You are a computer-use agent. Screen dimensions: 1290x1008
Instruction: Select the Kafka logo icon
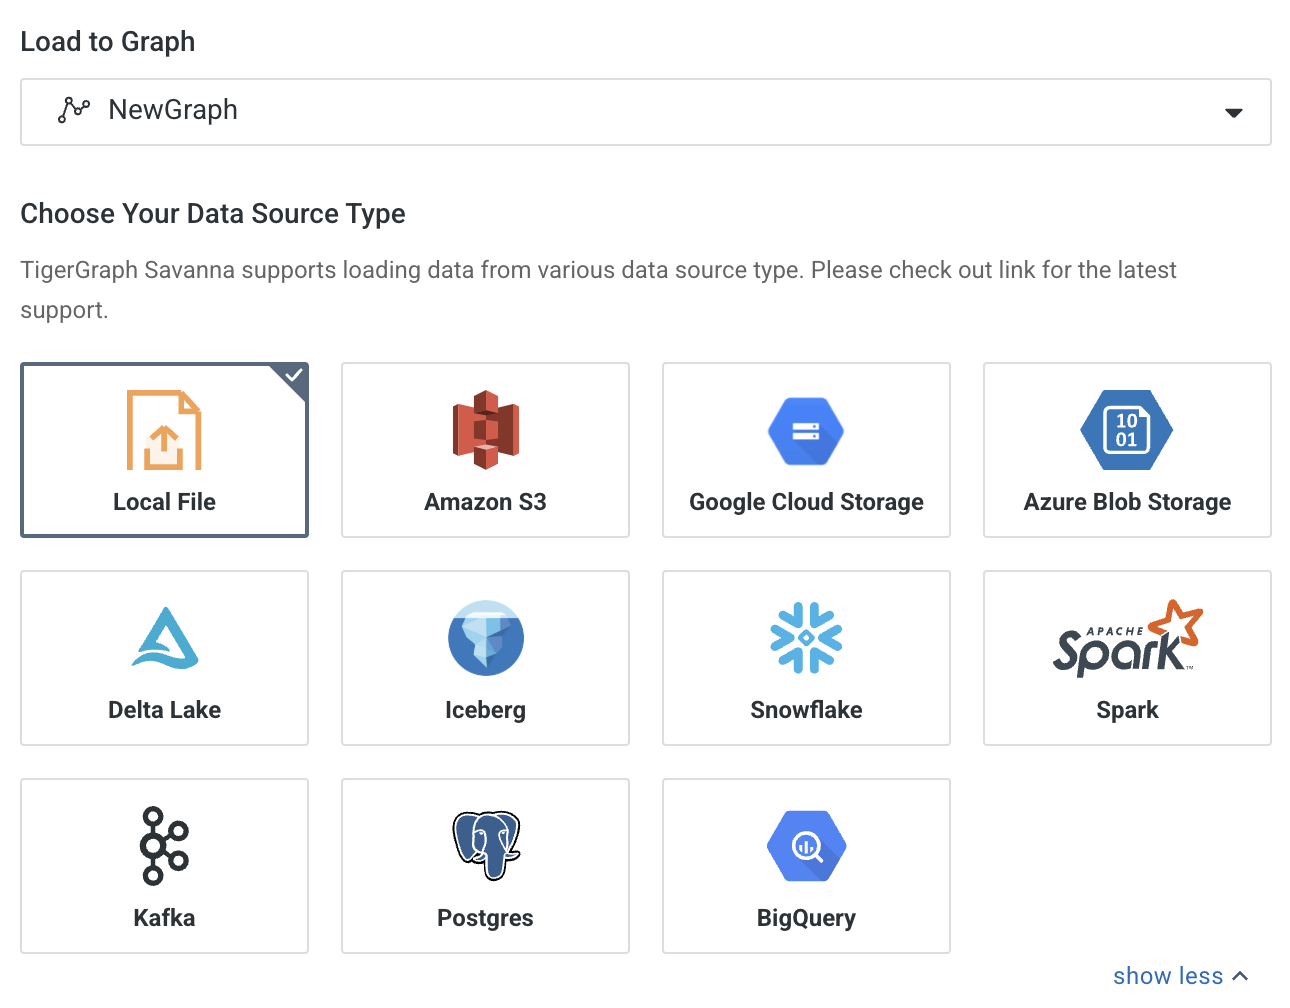point(165,846)
